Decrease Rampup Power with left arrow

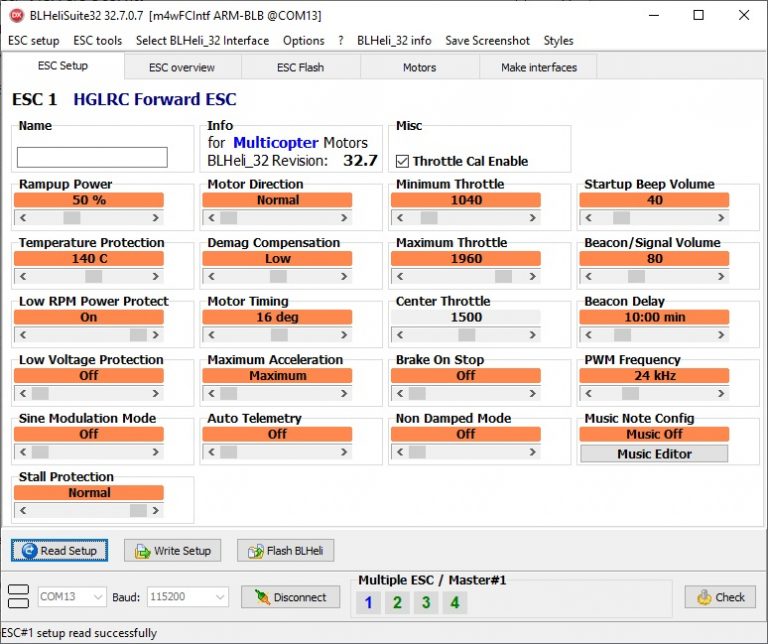pyautogui.click(x=23, y=217)
